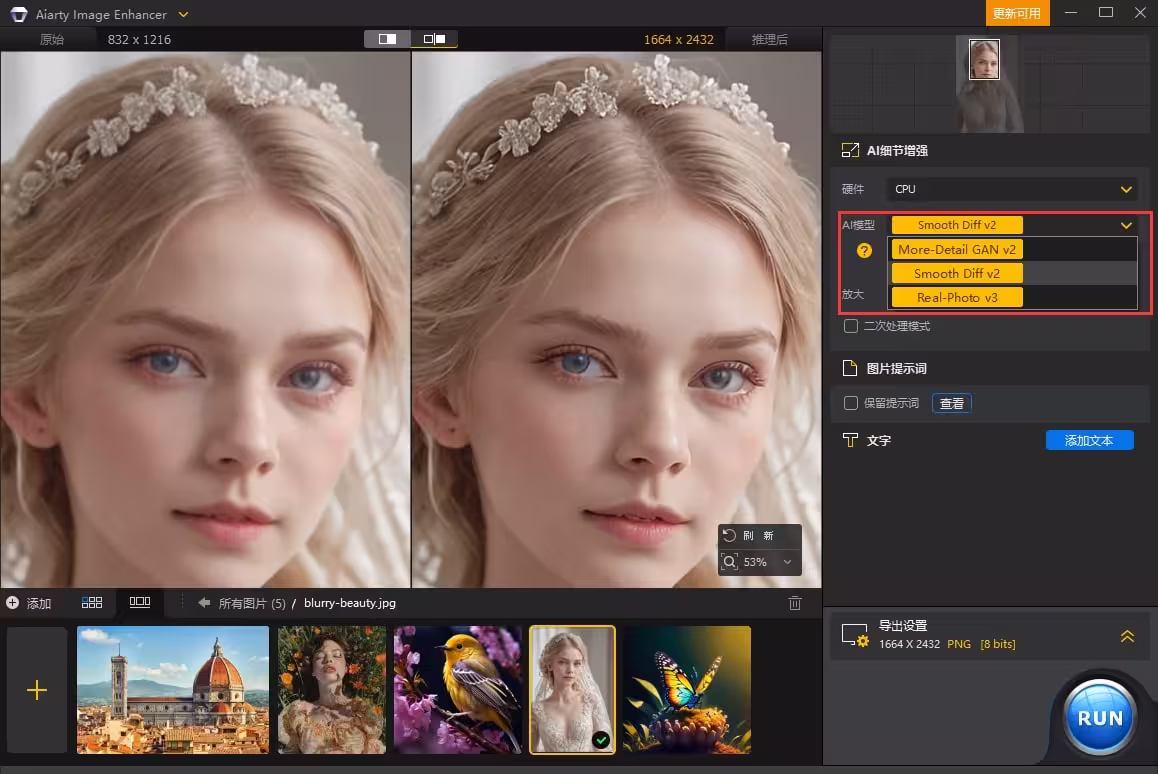
Task: Select the yellow bird thumbnail
Action: coord(458,690)
